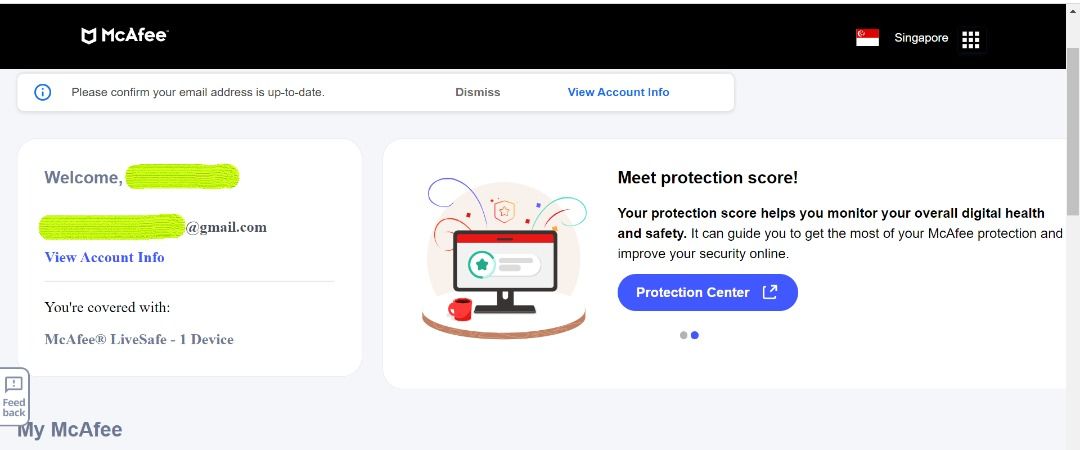Click the info icon in email notice
The image size is (1080, 450).
click(43, 92)
